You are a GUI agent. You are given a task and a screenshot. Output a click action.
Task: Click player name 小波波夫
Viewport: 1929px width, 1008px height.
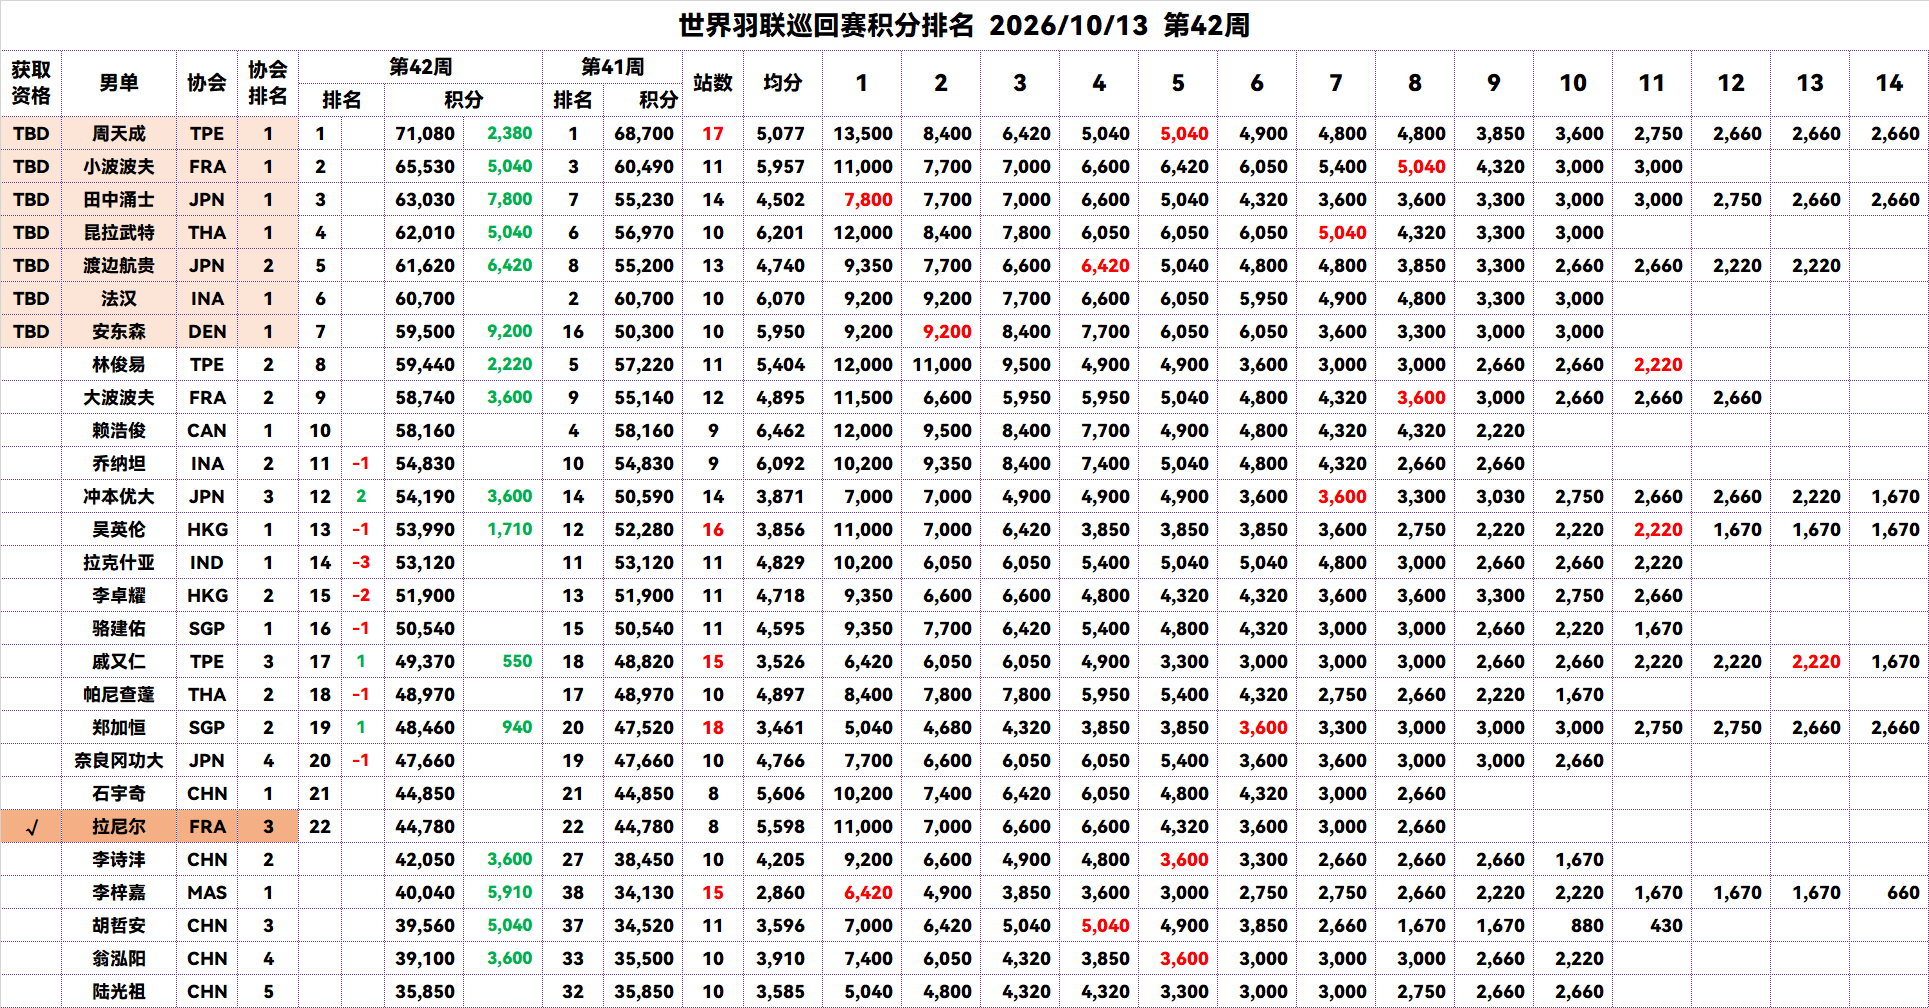click(x=119, y=166)
